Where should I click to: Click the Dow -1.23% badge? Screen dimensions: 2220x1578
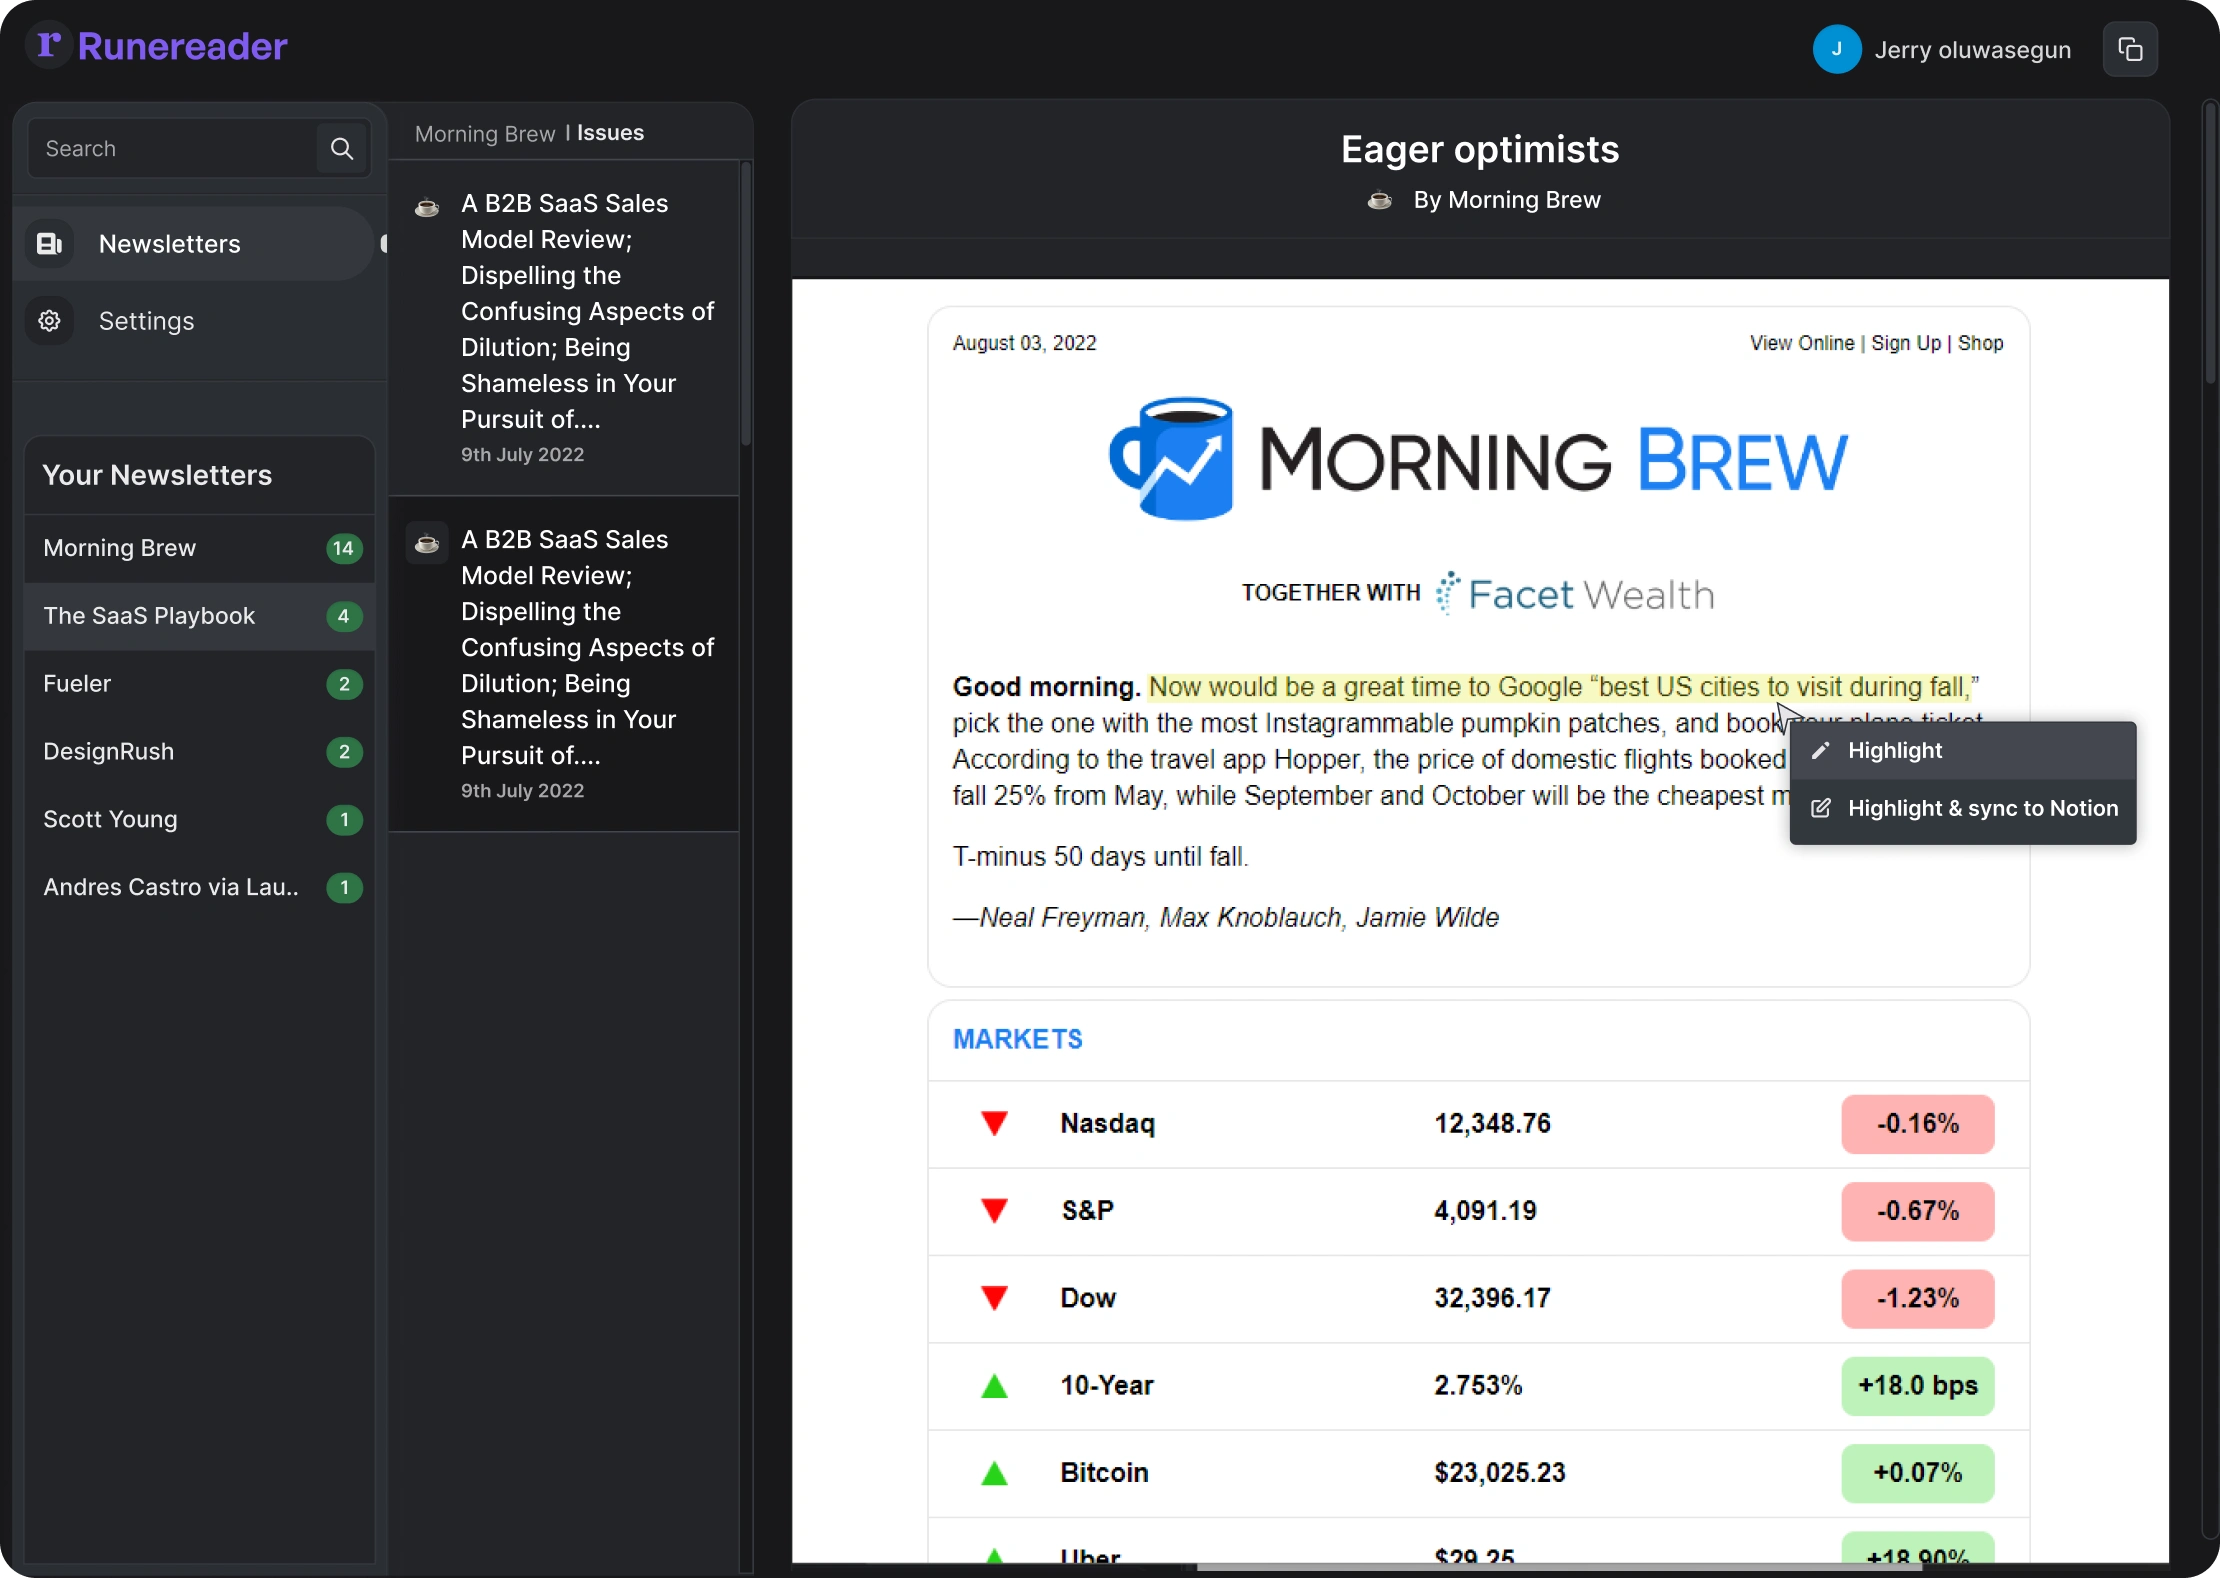click(x=1917, y=1299)
